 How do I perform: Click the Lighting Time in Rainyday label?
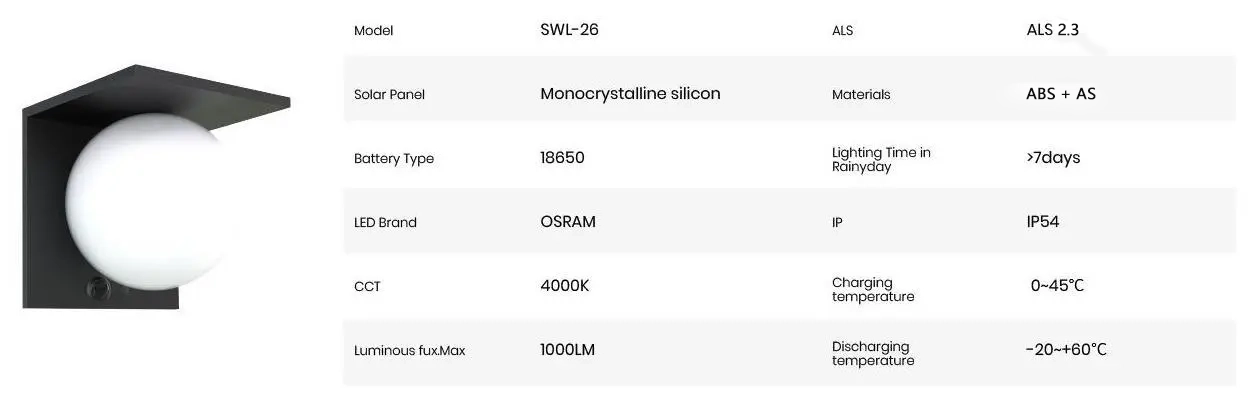pos(881,159)
